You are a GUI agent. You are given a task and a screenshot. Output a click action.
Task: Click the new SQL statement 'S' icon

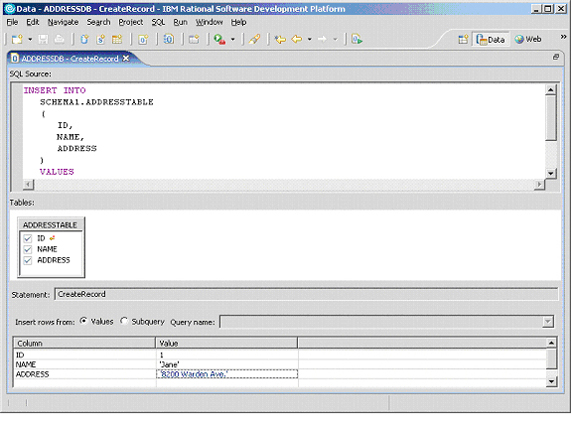point(101,39)
